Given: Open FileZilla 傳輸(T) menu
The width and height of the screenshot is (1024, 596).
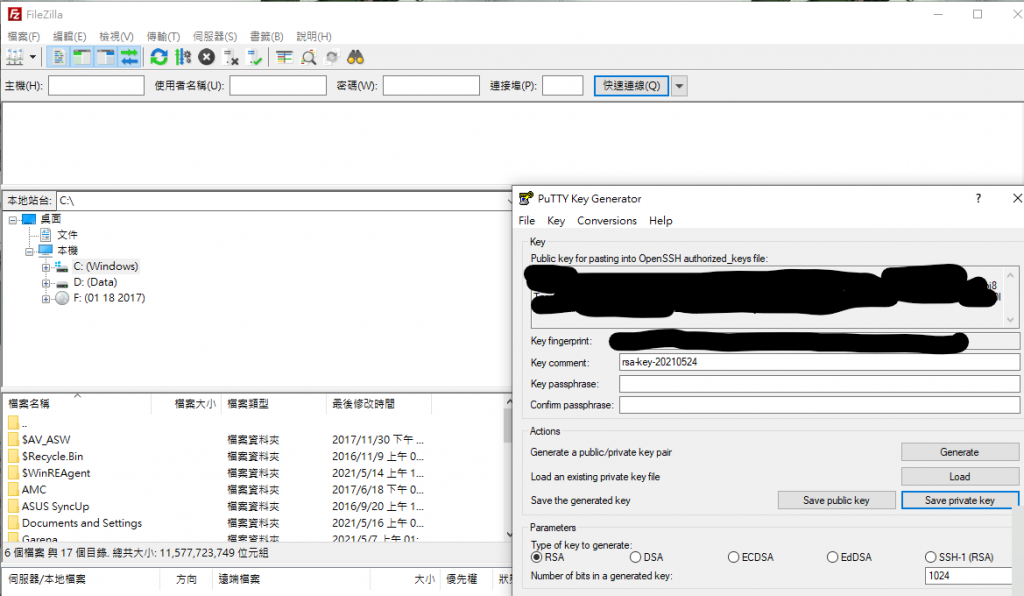Looking at the screenshot, I should [x=163, y=37].
